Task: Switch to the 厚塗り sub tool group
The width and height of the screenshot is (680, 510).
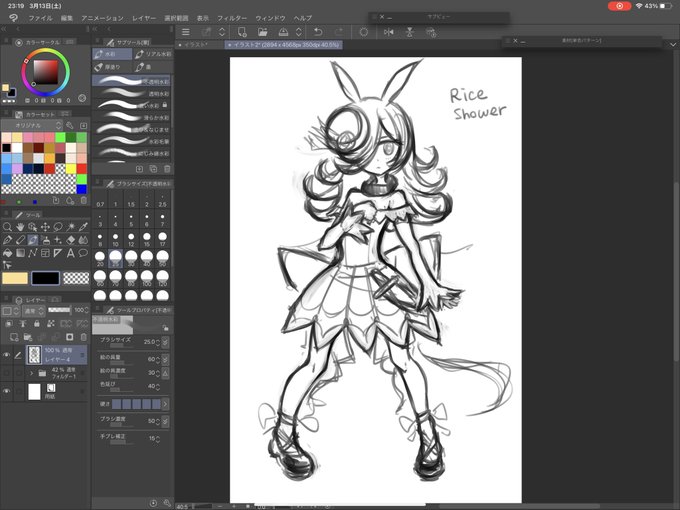Action: click(112, 67)
